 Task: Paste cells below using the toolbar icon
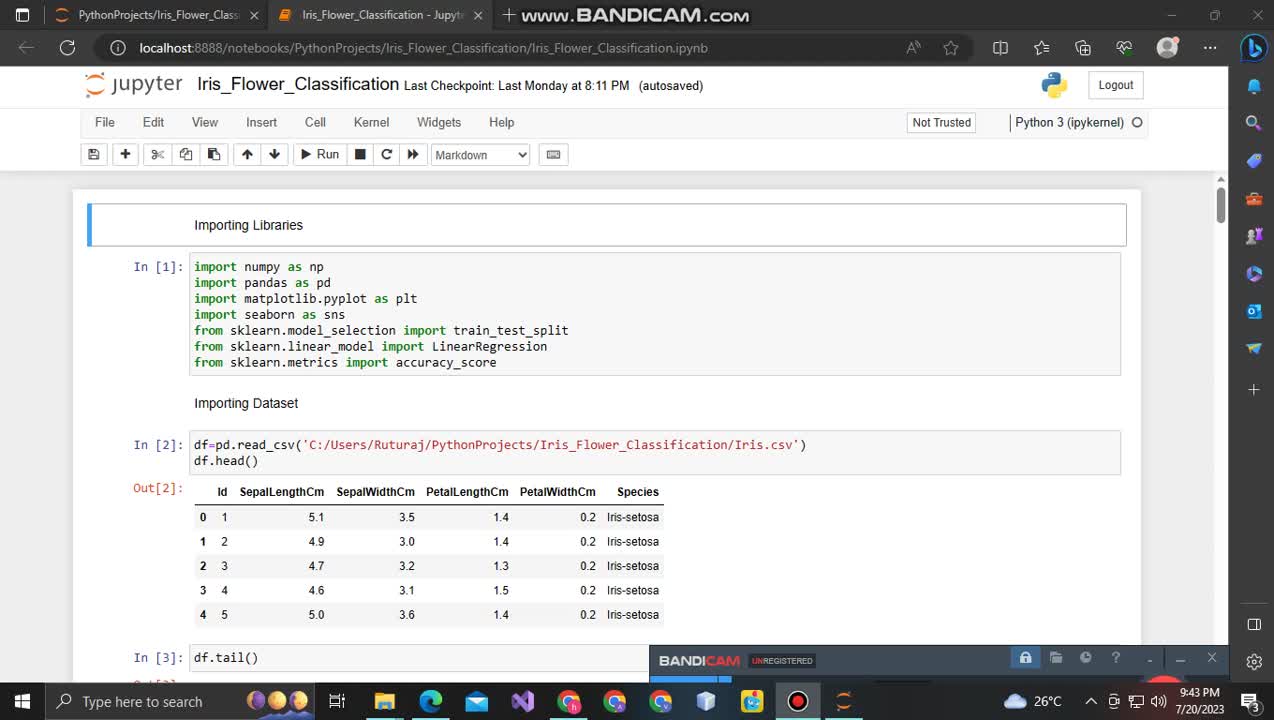coord(213,154)
